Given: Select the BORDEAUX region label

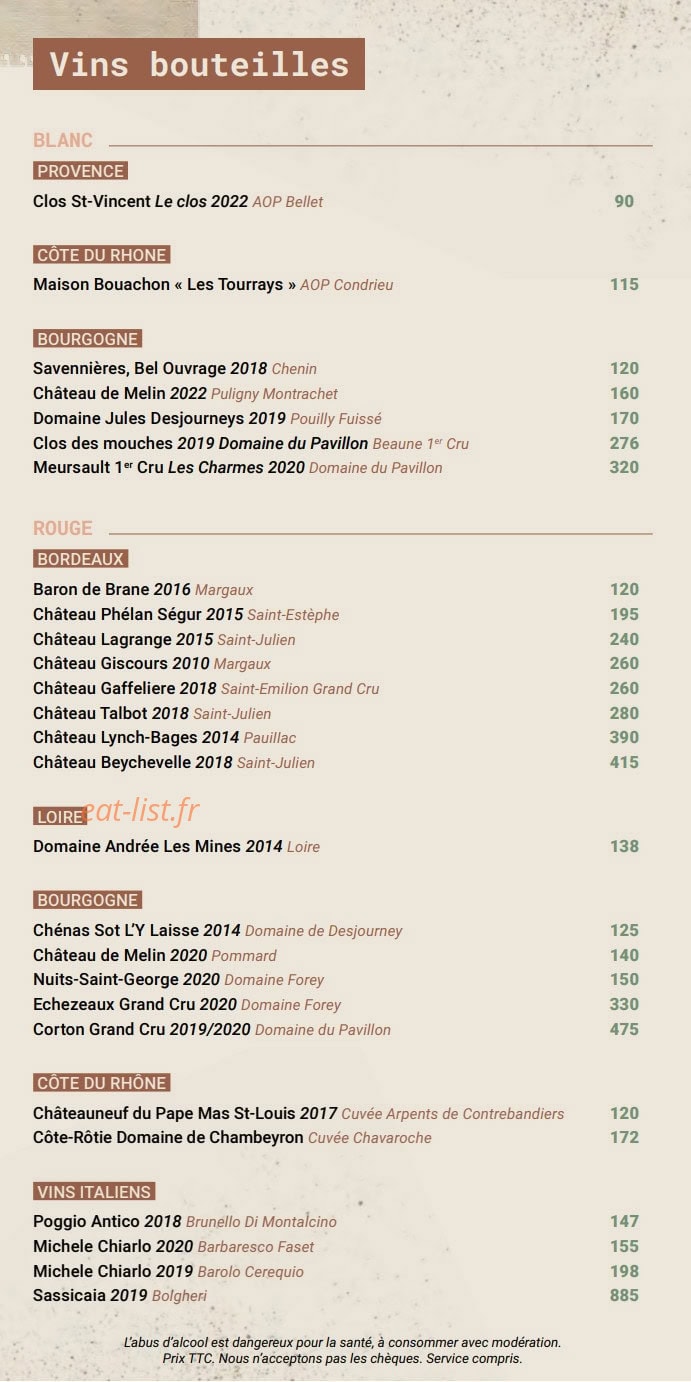Looking at the screenshot, I should coord(80,559).
